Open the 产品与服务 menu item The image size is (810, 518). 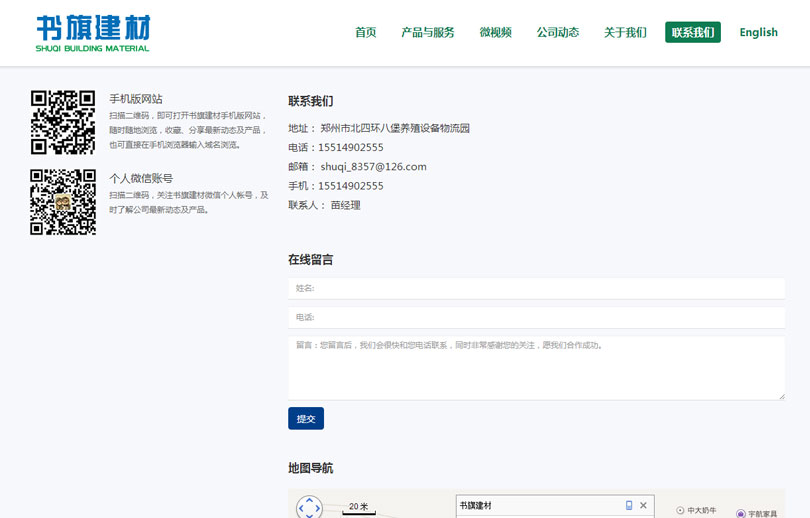point(428,32)
